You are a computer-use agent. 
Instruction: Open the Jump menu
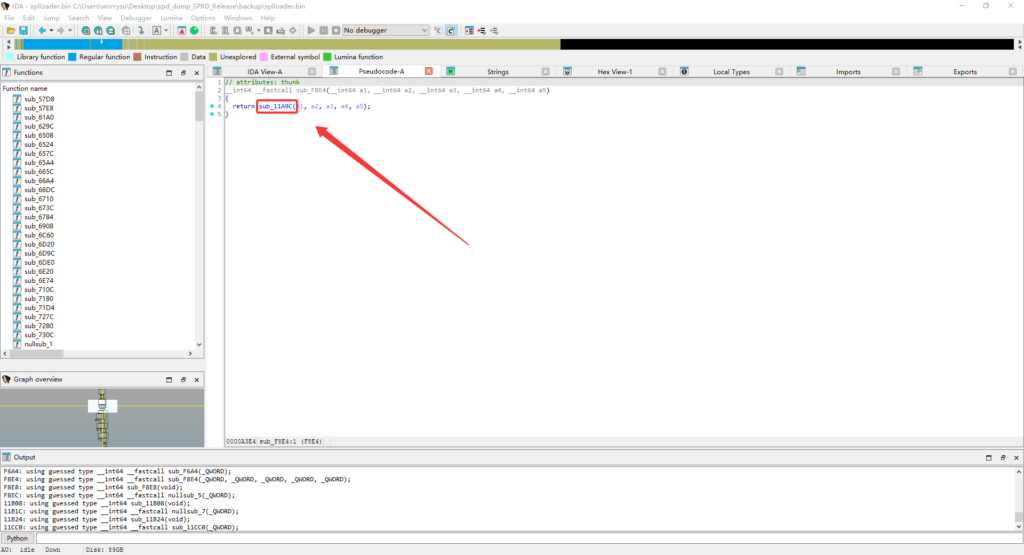point(51,18)
